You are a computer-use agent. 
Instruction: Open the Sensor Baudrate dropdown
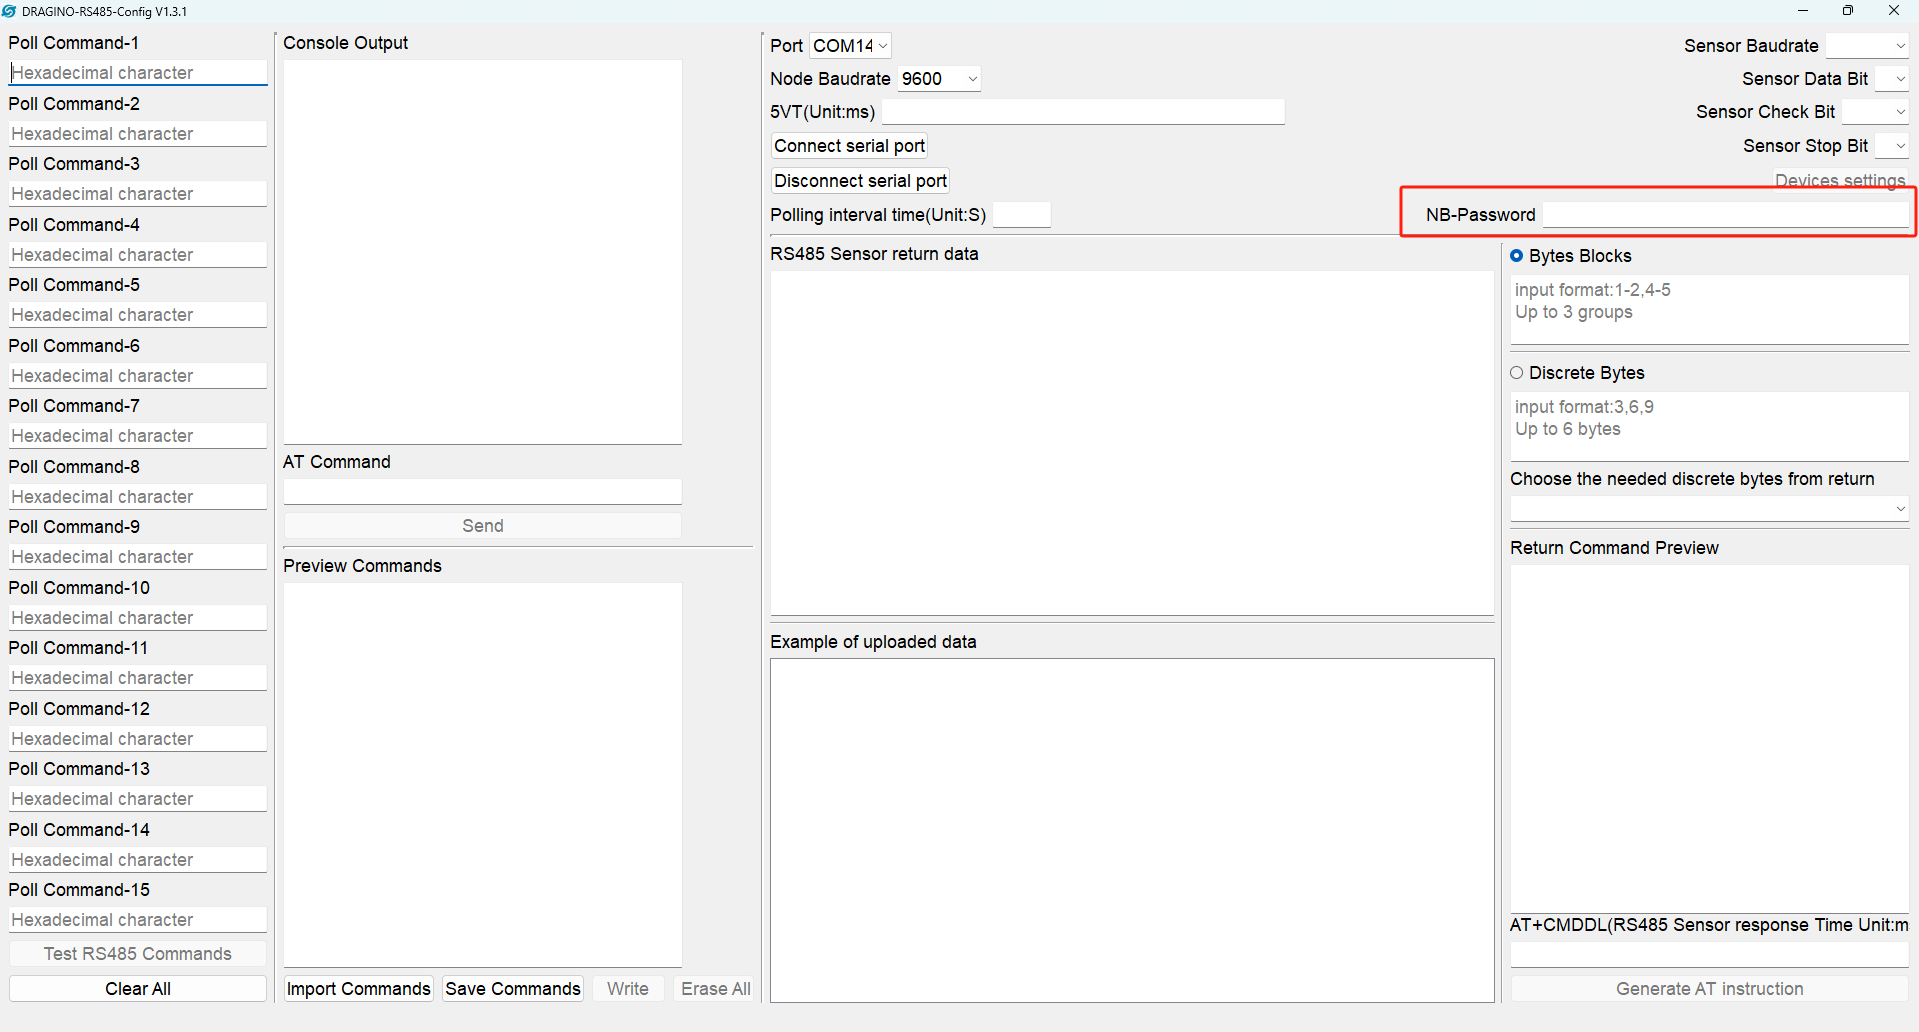tap(1867, 46)
